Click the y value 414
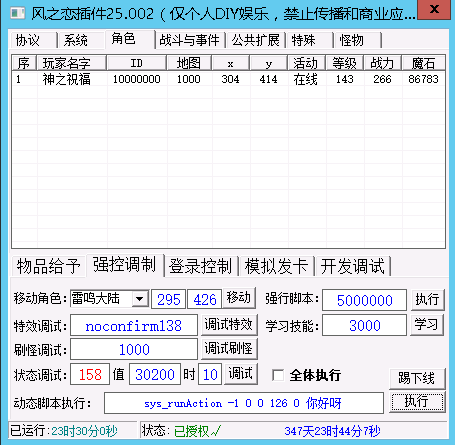 tap(268, 79)
